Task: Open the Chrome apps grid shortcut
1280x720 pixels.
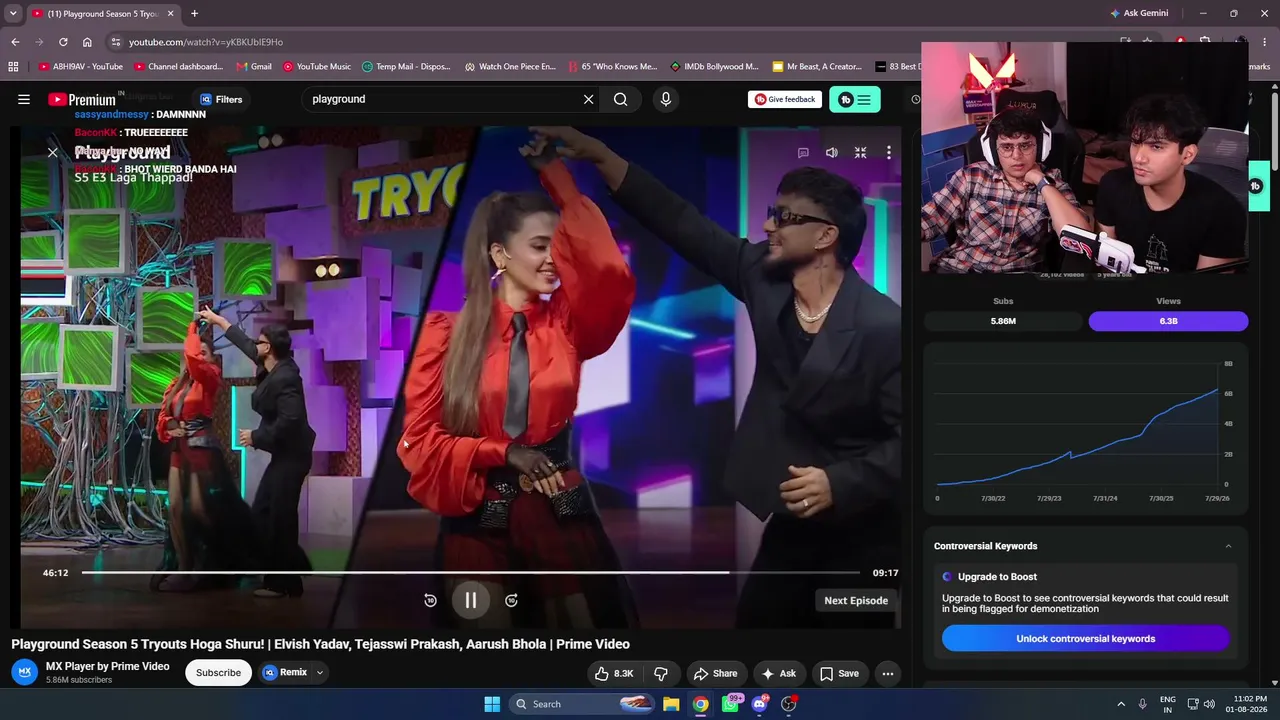Action: [13, 67]
